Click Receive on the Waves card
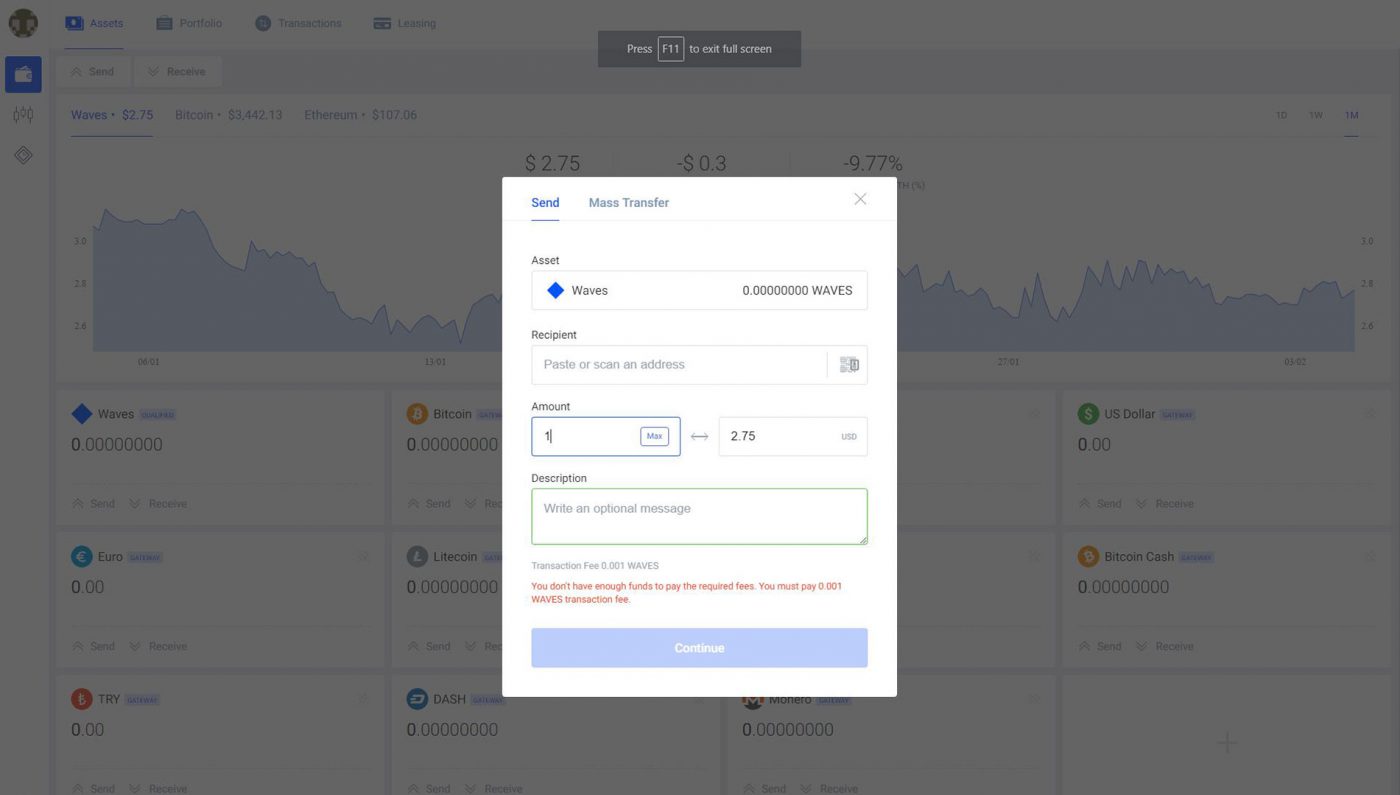Viewport: 1400px width, 795px height. (158, 504)
